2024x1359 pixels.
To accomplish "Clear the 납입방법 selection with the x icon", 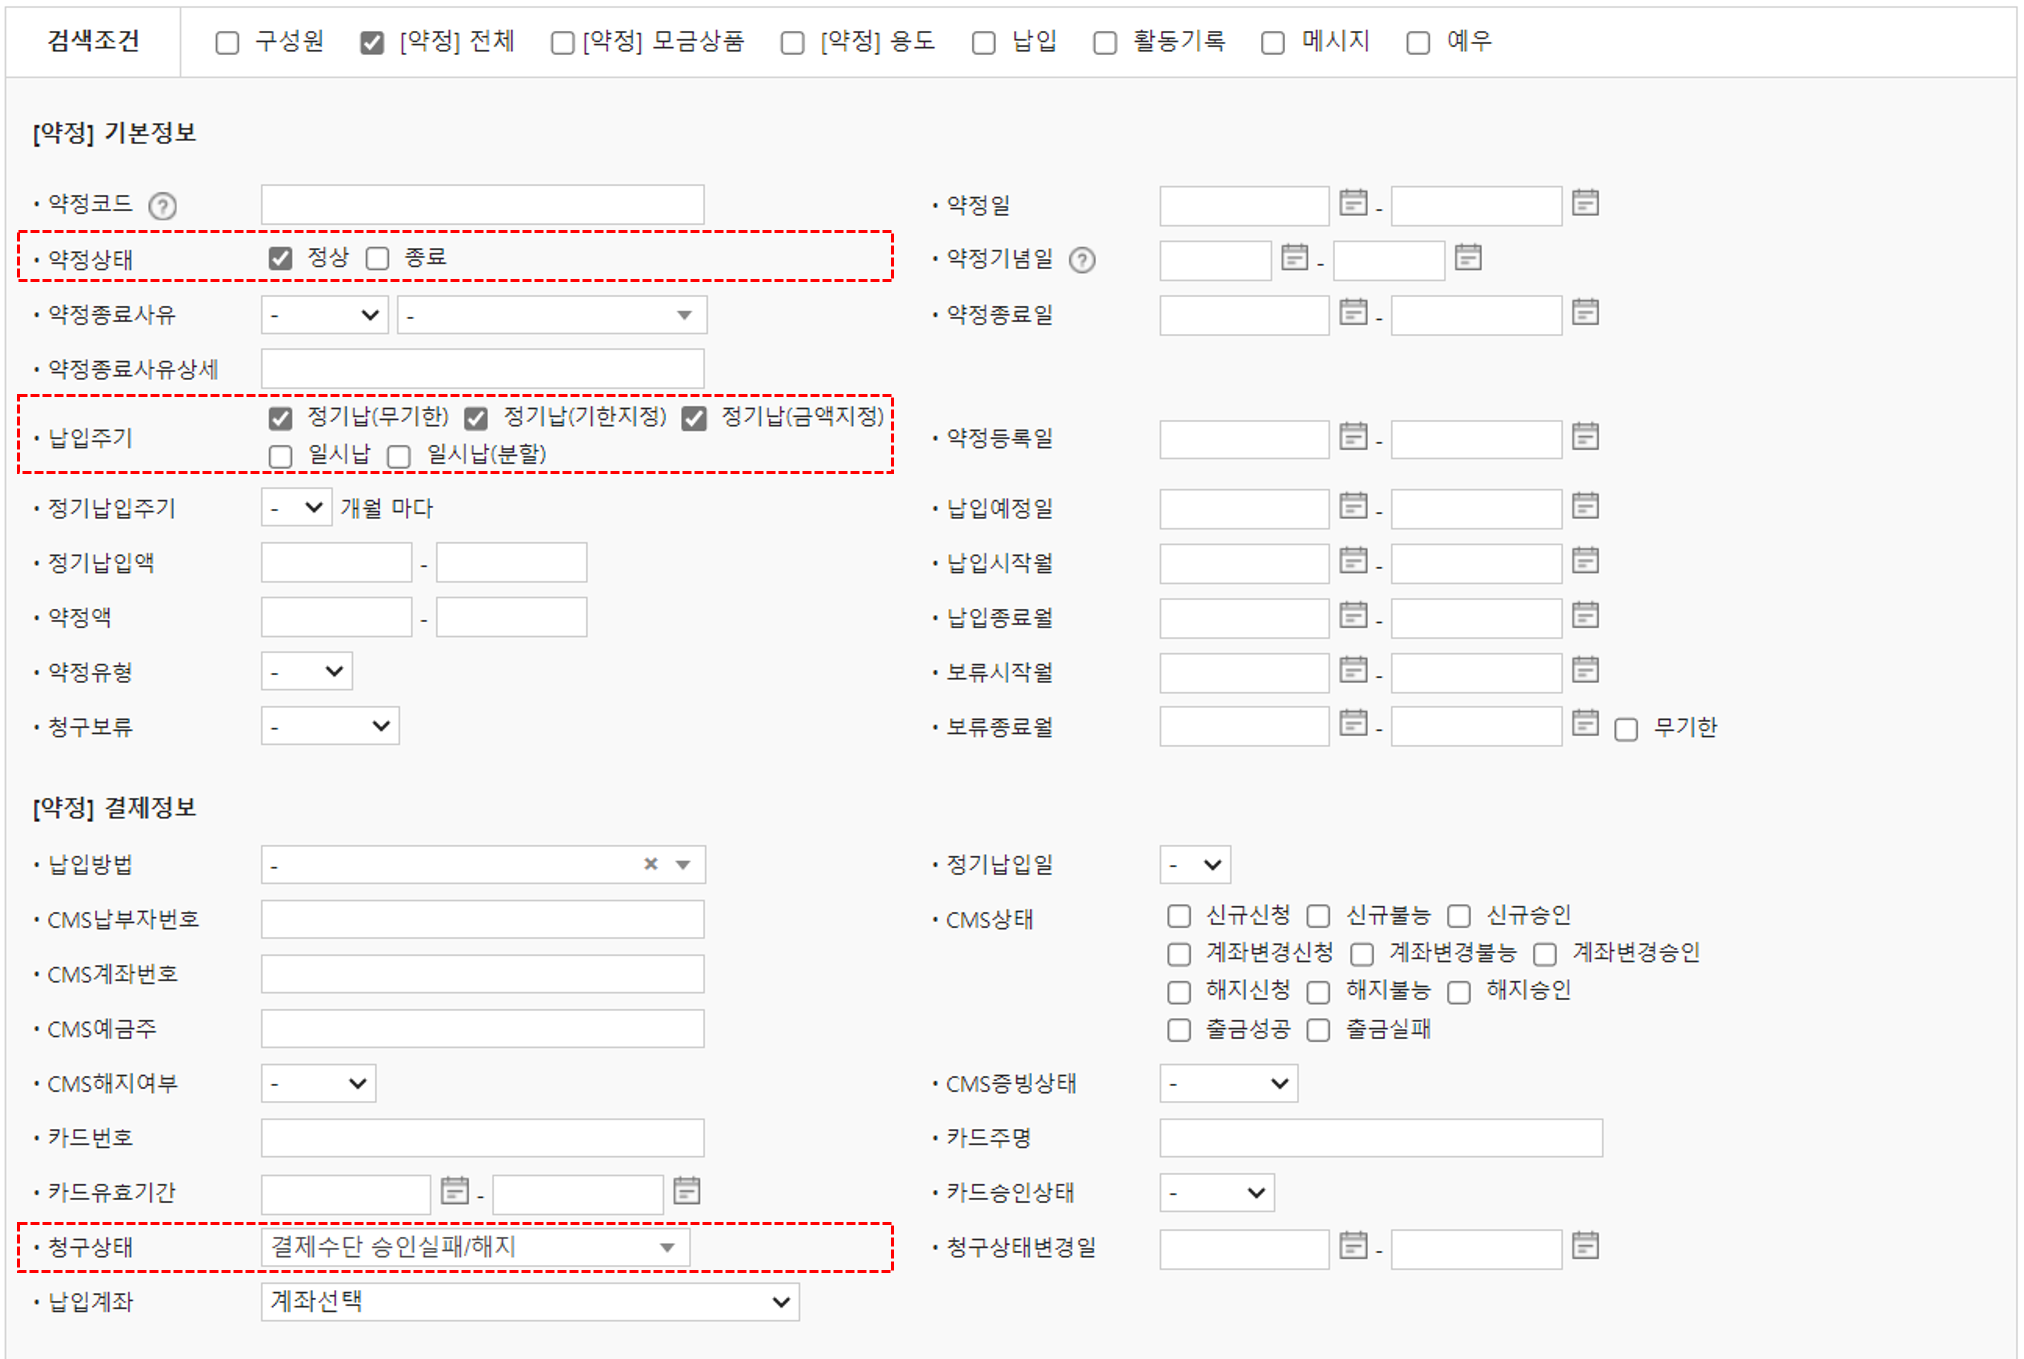I will pyautogui.click(x=651, y=863).
